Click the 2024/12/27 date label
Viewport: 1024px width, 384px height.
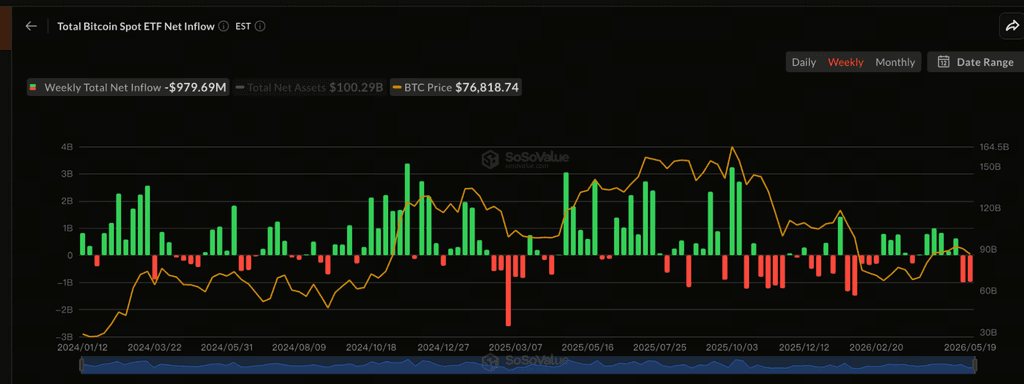pyautogui.click(x=443, y=347)
